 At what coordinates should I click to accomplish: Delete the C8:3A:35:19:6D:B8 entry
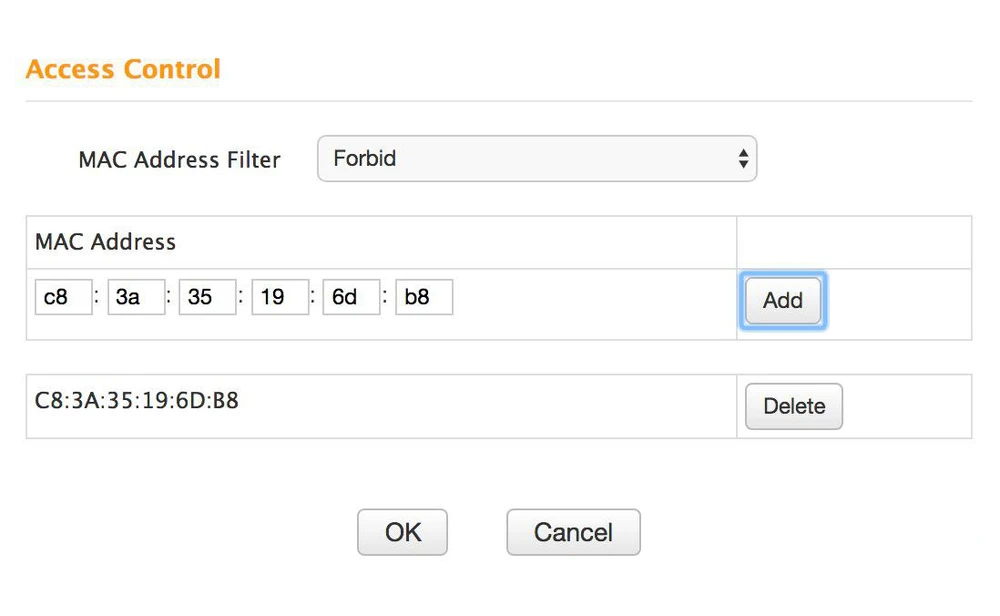(x=794, y=407)
